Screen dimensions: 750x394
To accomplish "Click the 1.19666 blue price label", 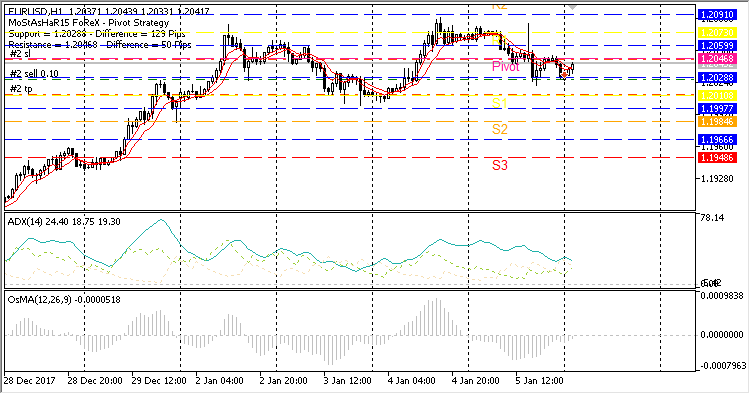I will point(717,140).
